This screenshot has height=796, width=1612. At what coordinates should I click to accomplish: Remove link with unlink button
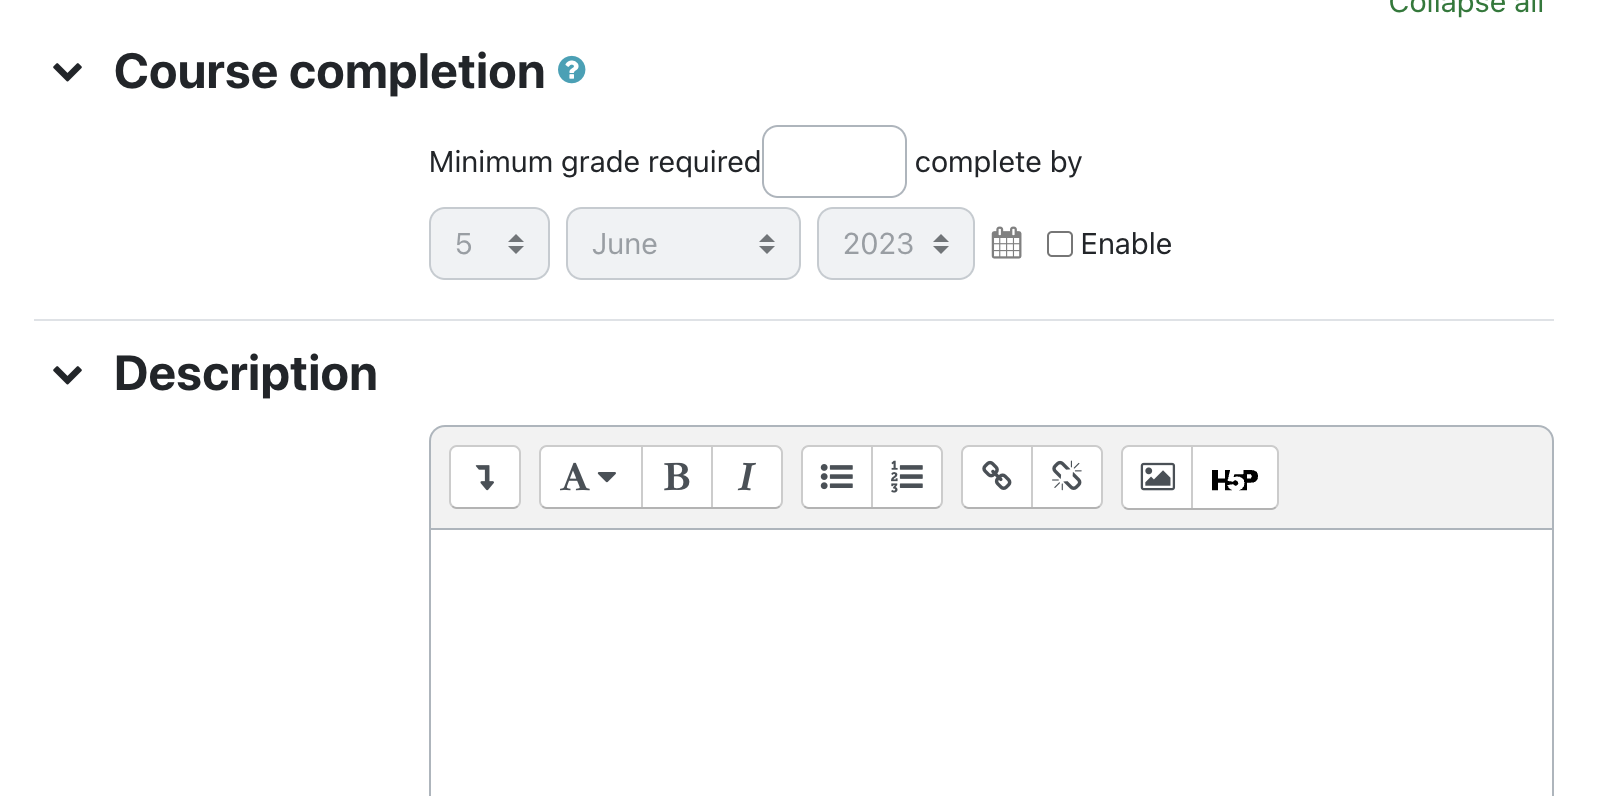pos(1067,477)
